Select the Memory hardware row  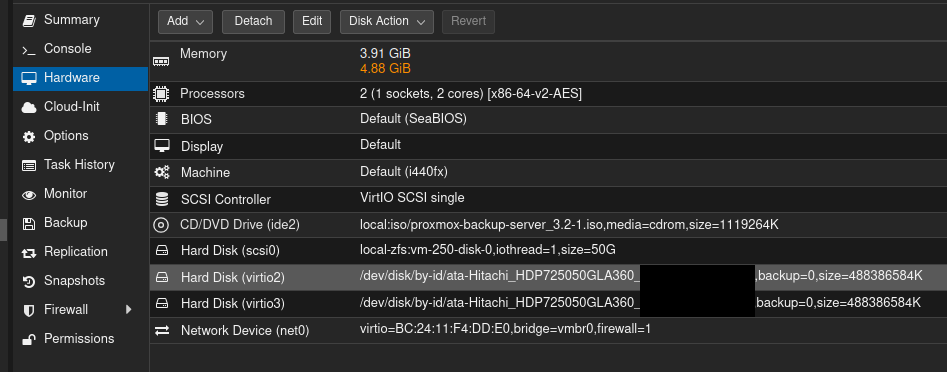coord(548,61)
